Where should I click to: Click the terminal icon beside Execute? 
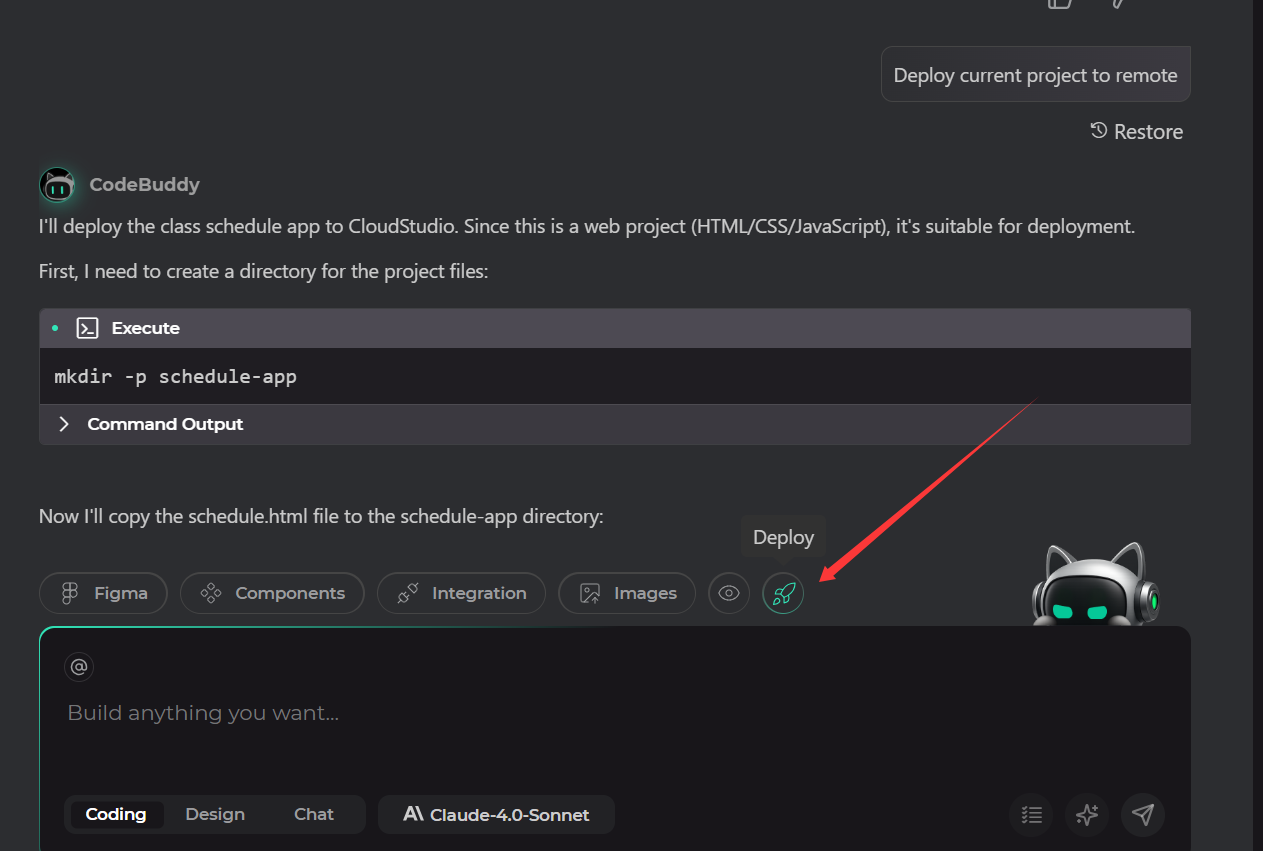tap(88, 328)
